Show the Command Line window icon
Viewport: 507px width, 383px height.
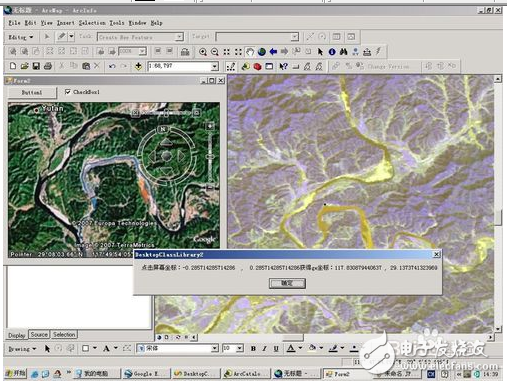[x=269, y=66]
